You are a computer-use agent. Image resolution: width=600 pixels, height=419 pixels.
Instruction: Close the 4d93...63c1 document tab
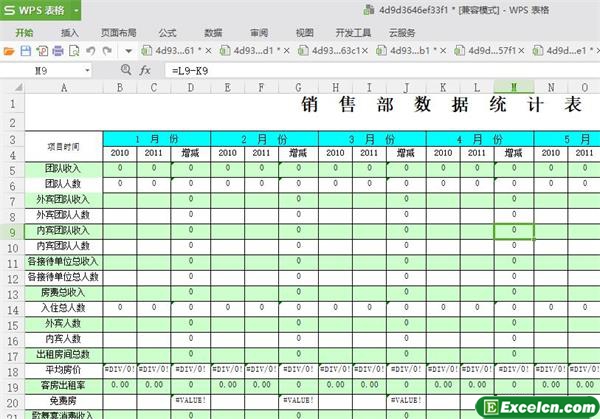click(x=365, y=51)
